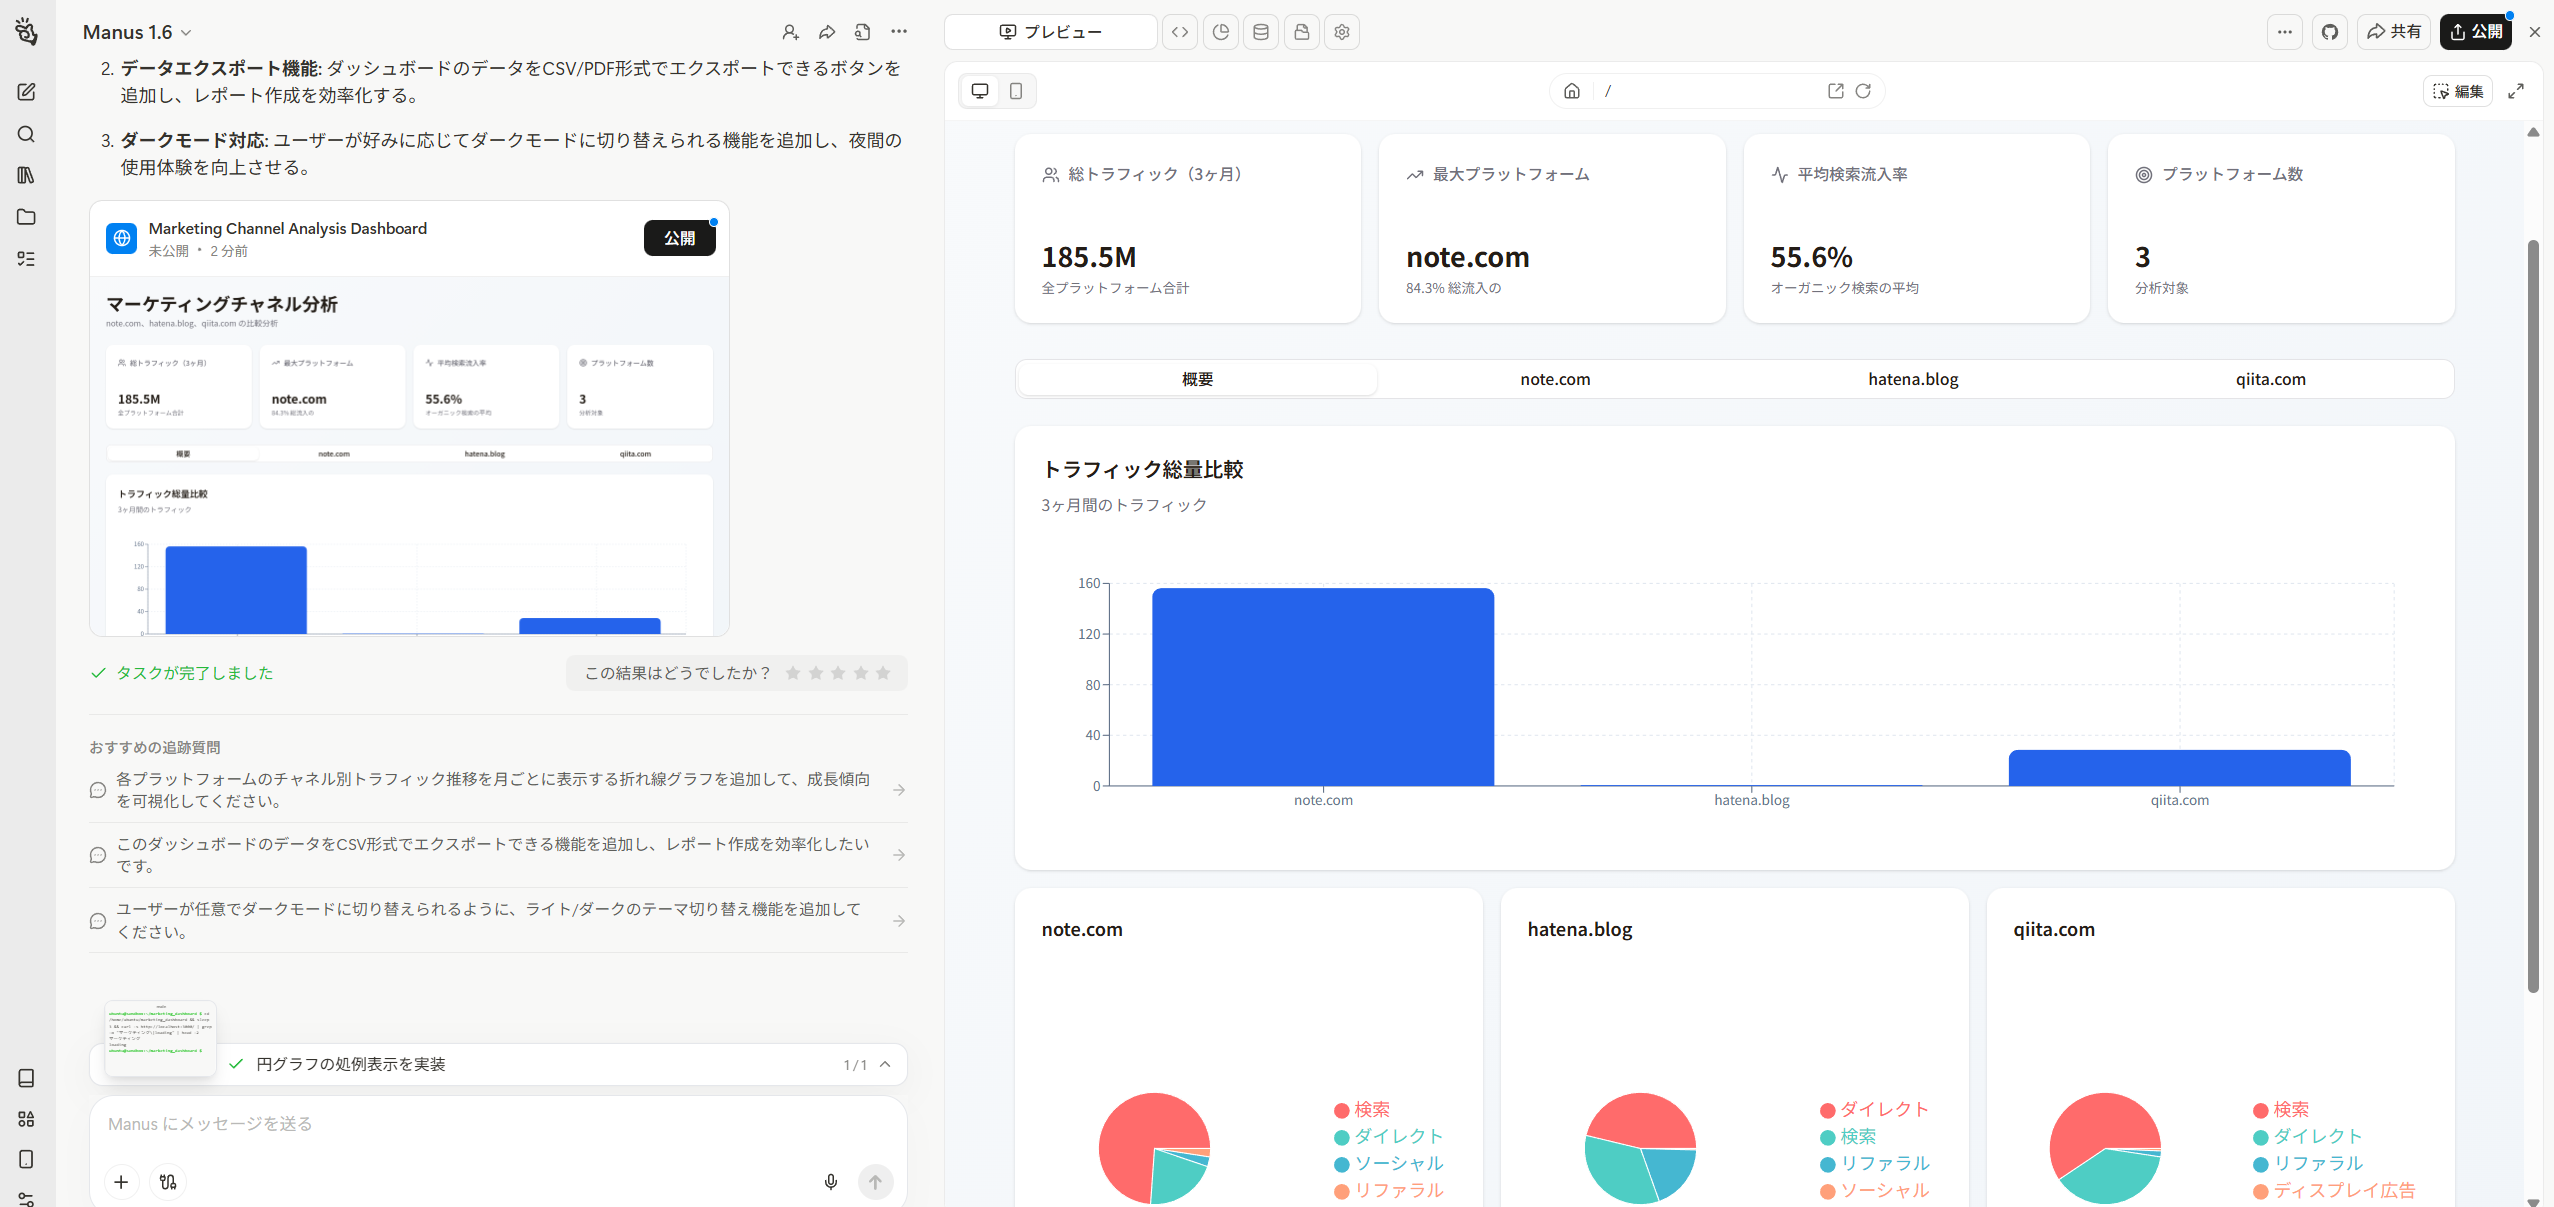Open the database panel icon
2554x1207 pixels.
(x=1261, y=32)
